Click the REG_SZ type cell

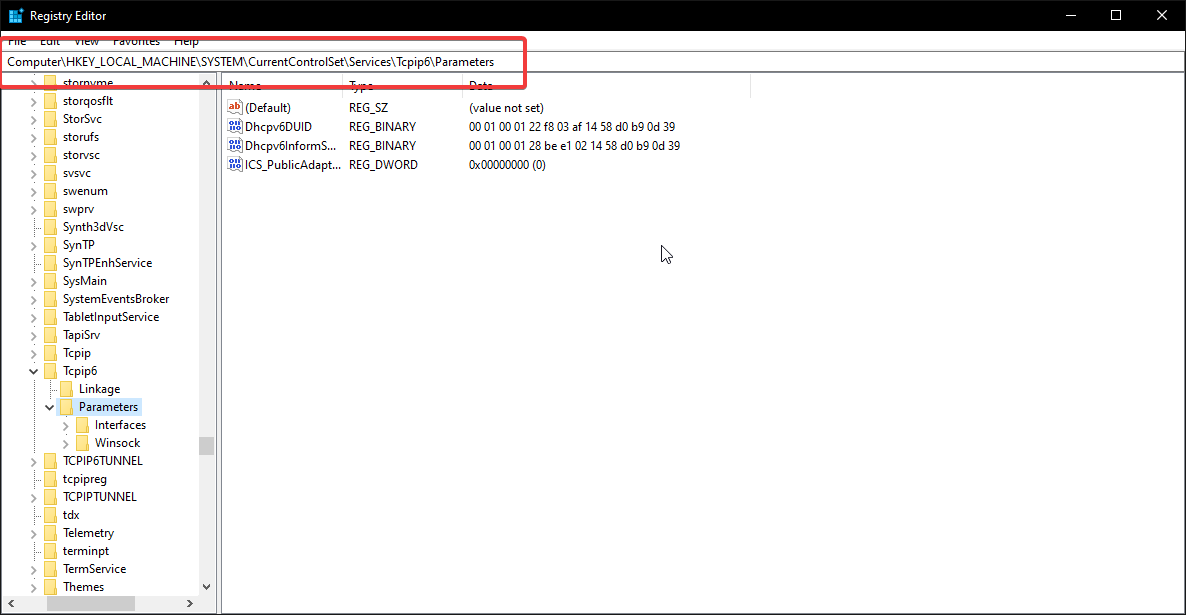point(368,107)
